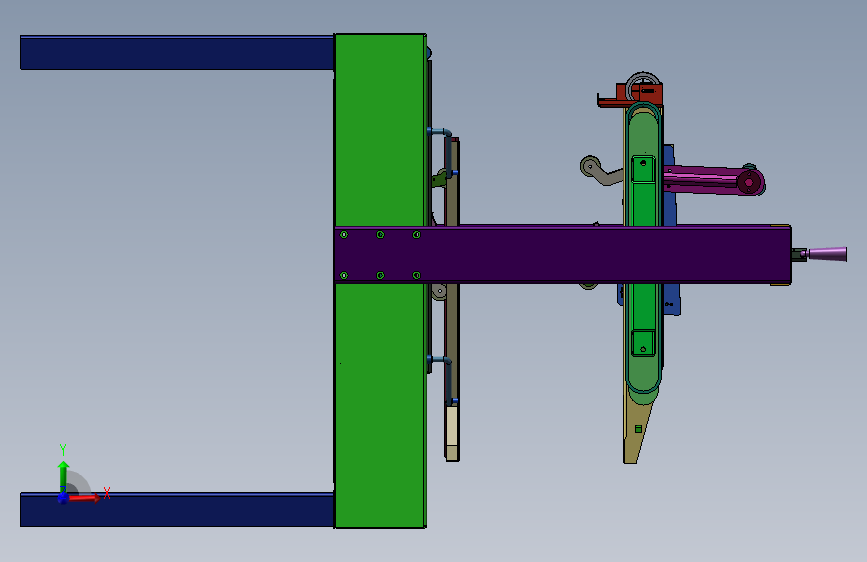
Task: Select the lower green mounting block on the belt
Action: pos(643,343)
